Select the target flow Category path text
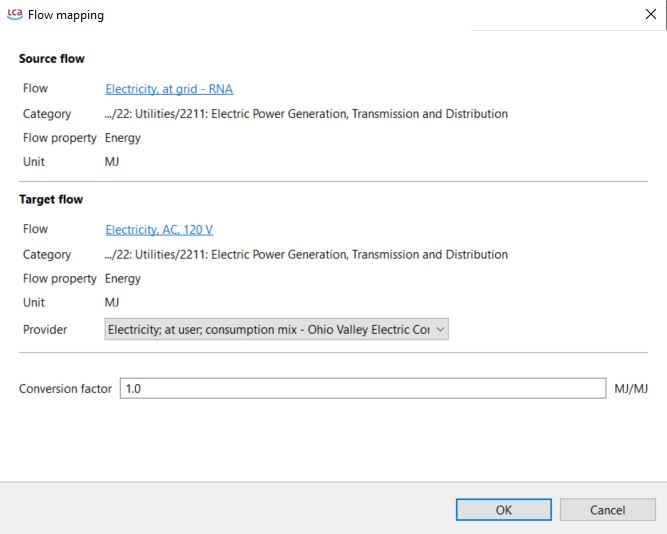The width and height of the screenshot is (667, 534). 306,255
